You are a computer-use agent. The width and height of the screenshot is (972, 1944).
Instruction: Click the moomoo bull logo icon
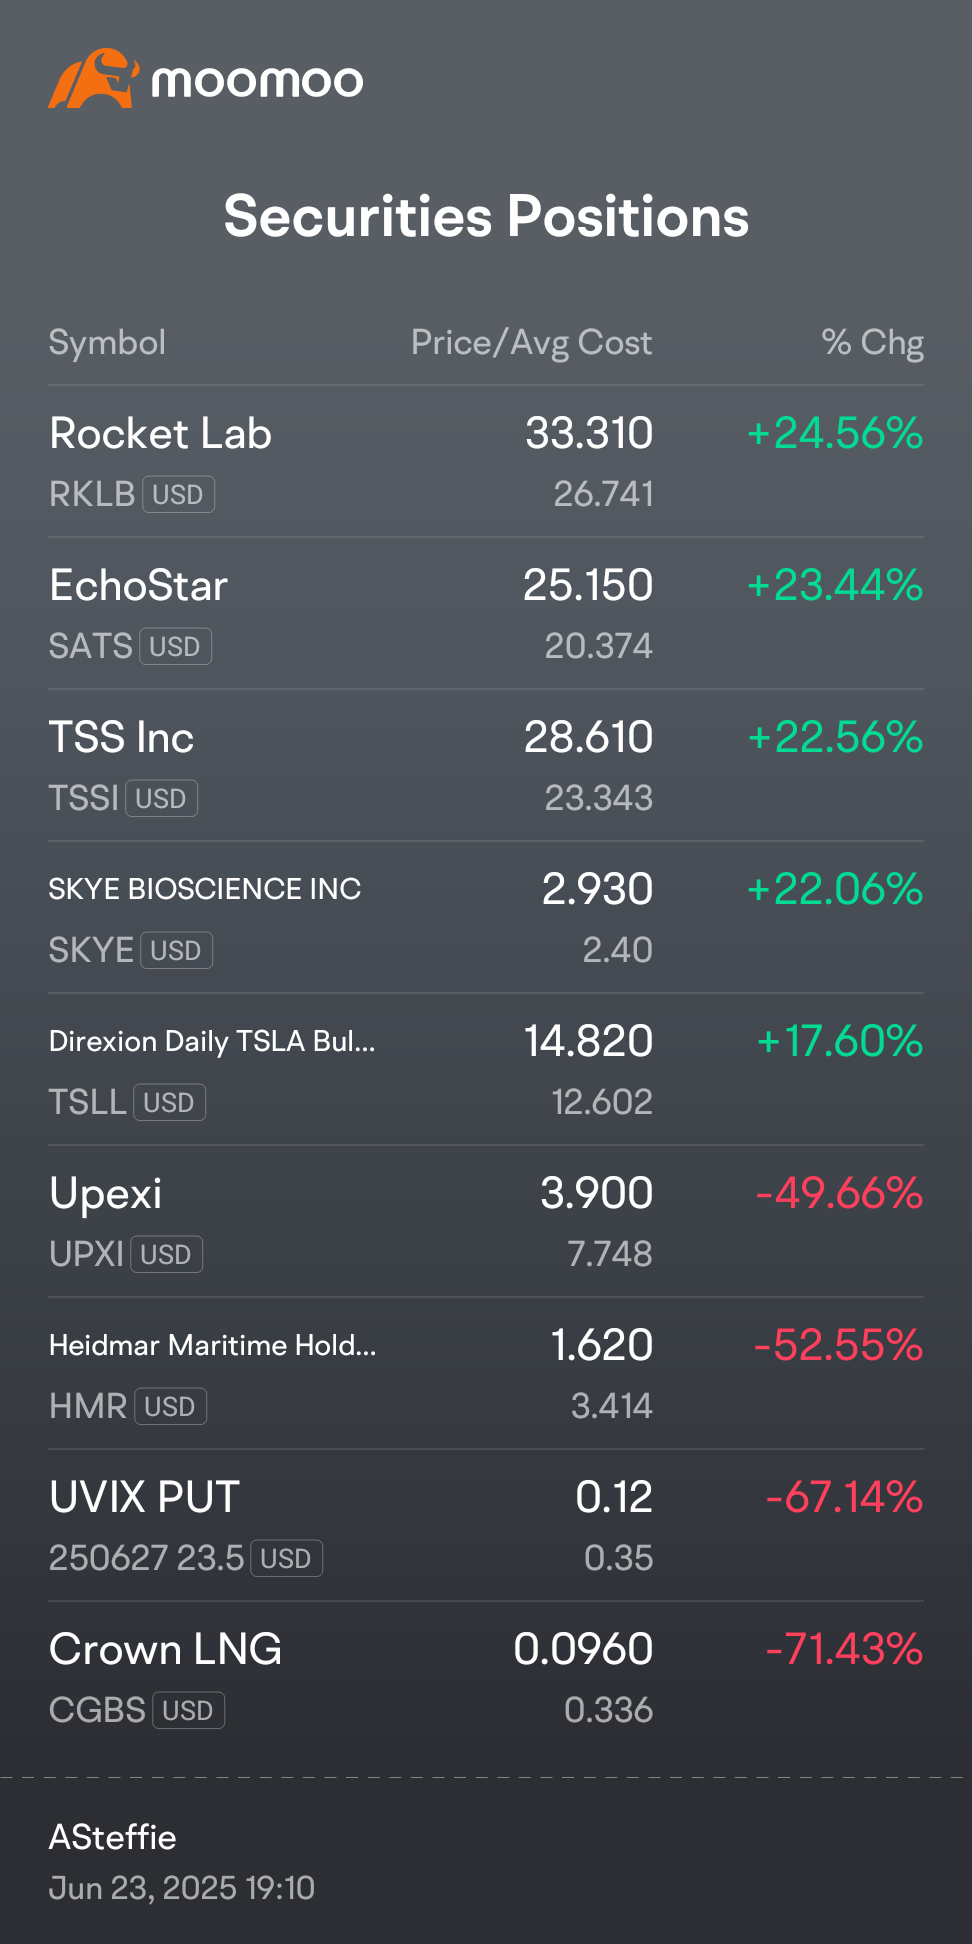coord(92,79)
